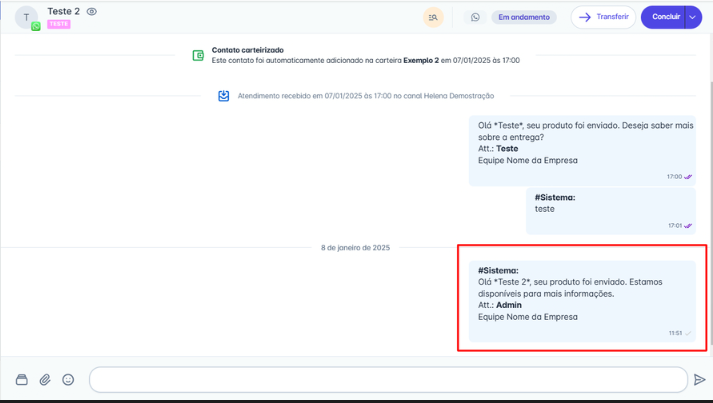Click the pink TESTE tag label

59,24
